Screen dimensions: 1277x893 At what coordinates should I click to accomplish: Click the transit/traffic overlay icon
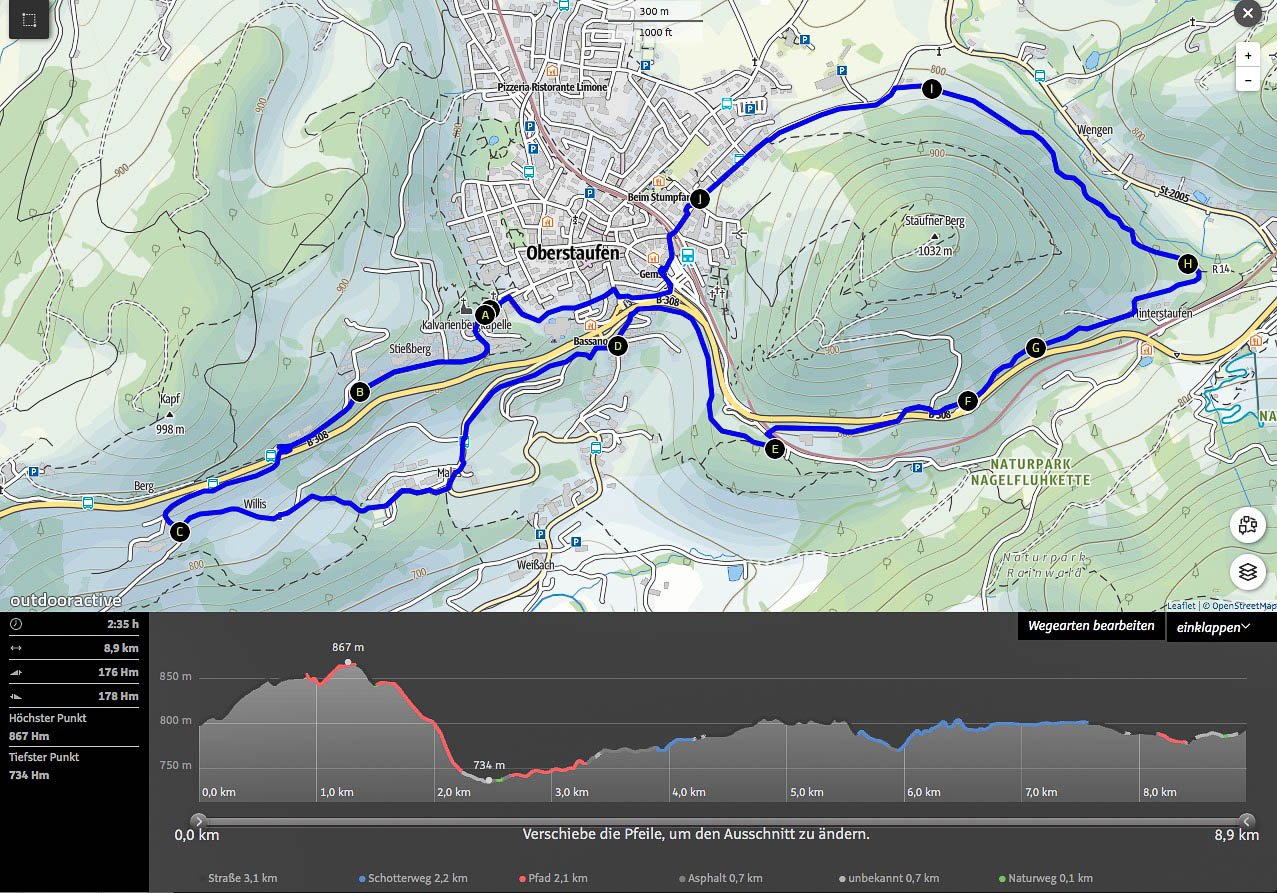(1246, 525)
